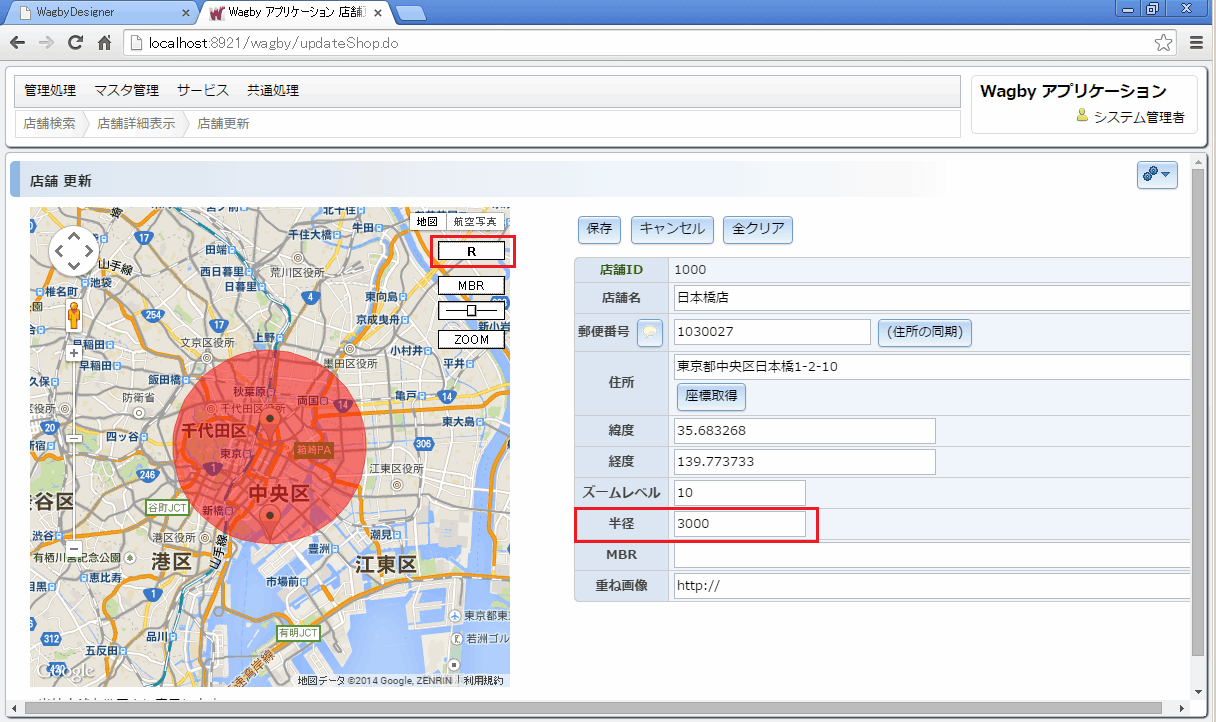Select the Wagby アプリケーション browser tab

(296, 13)
